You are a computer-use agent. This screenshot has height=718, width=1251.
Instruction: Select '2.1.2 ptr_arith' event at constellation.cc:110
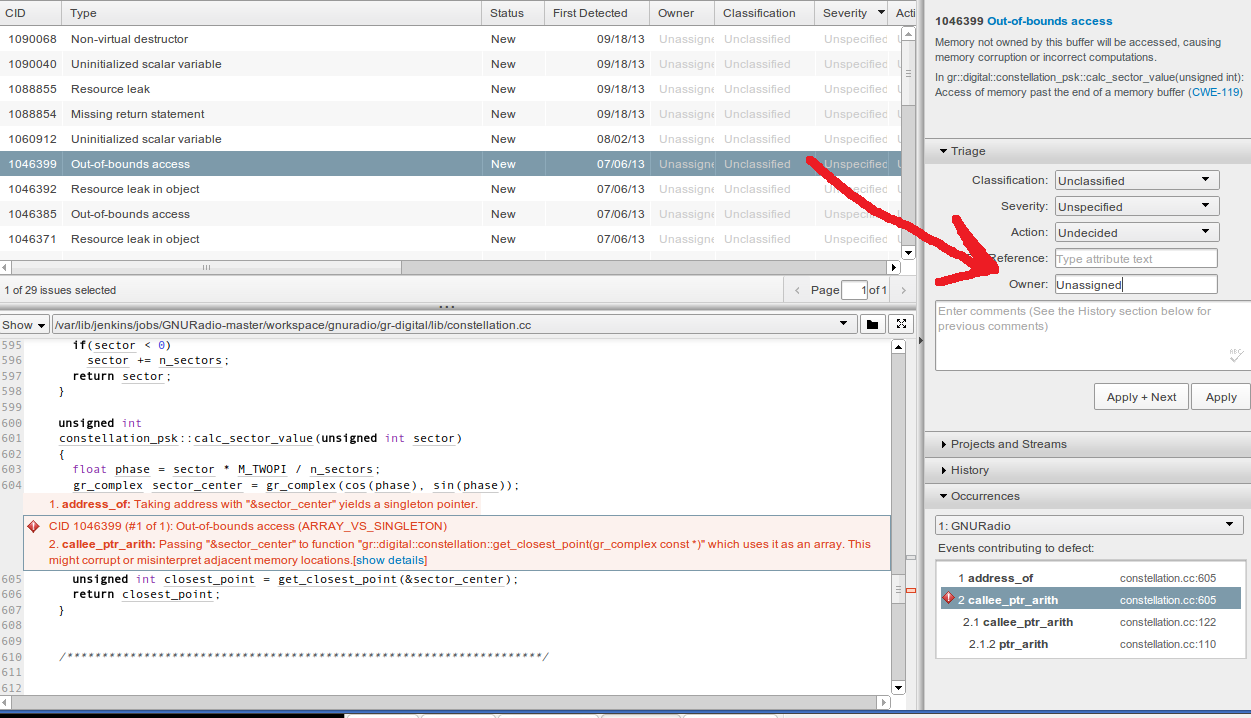[1088, 644]
